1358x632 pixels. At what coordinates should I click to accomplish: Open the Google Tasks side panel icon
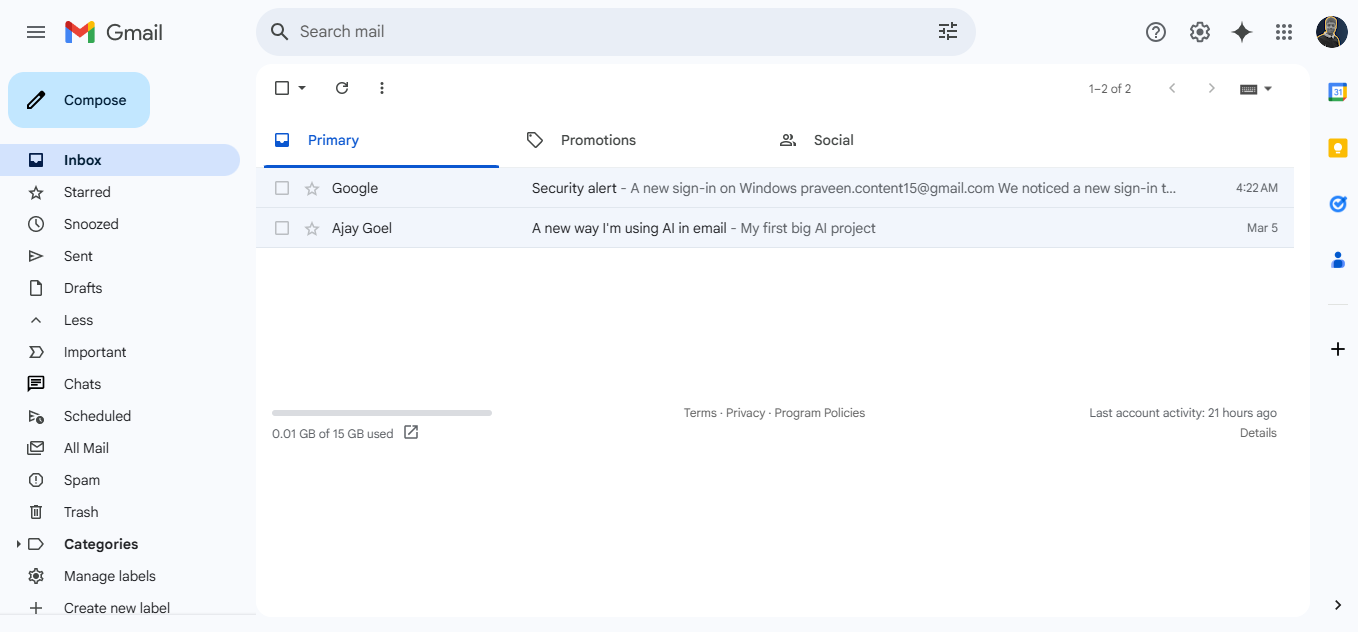pos(1337,204)
